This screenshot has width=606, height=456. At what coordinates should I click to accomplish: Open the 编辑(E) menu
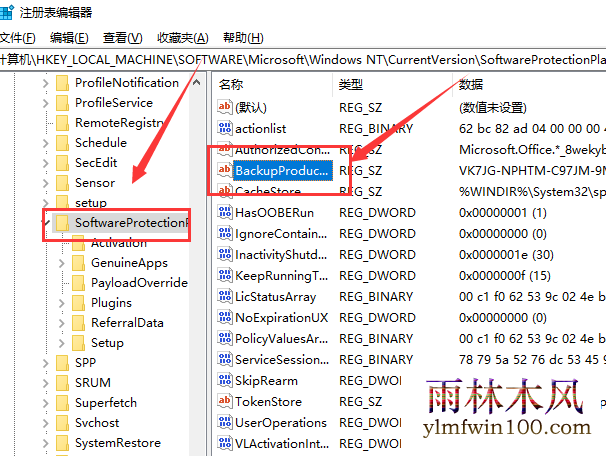pos(69,38)
